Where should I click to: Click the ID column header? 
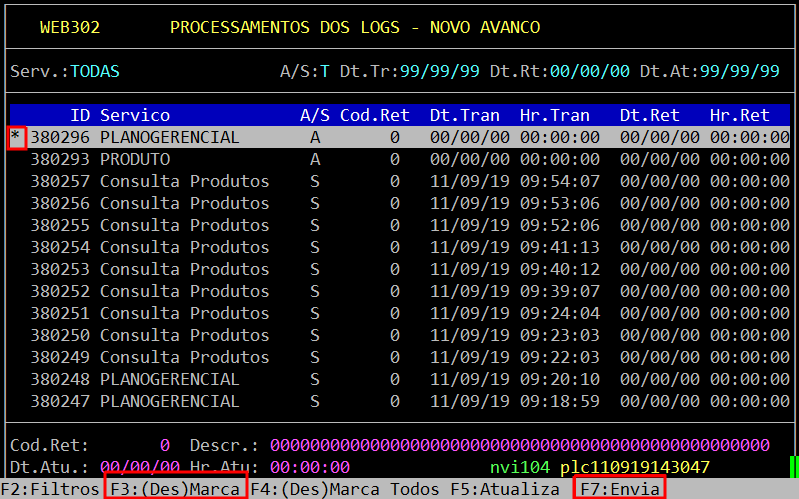[80, 116]
